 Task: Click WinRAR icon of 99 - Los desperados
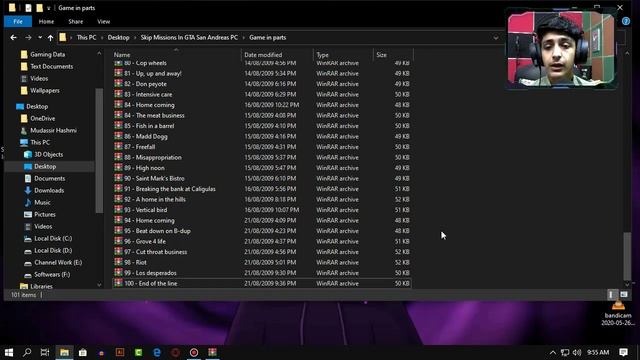point(118,272)
